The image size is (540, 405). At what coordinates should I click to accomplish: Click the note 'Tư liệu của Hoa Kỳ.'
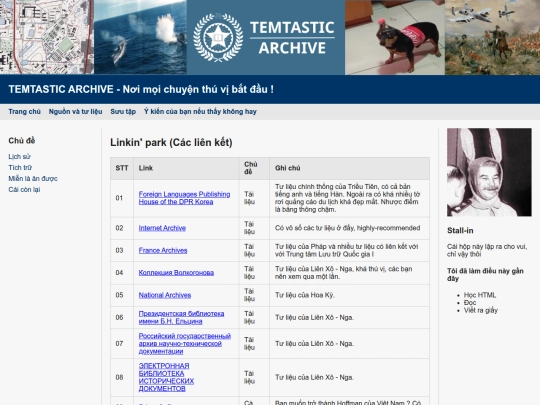coord(304,295)
